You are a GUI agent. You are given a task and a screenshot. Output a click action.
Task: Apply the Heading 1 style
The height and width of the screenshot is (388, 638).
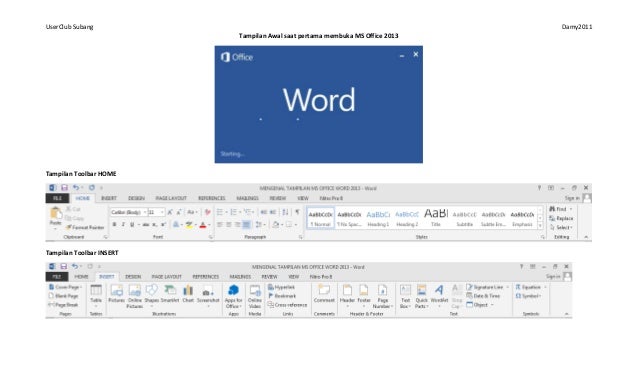coord(378,218)
